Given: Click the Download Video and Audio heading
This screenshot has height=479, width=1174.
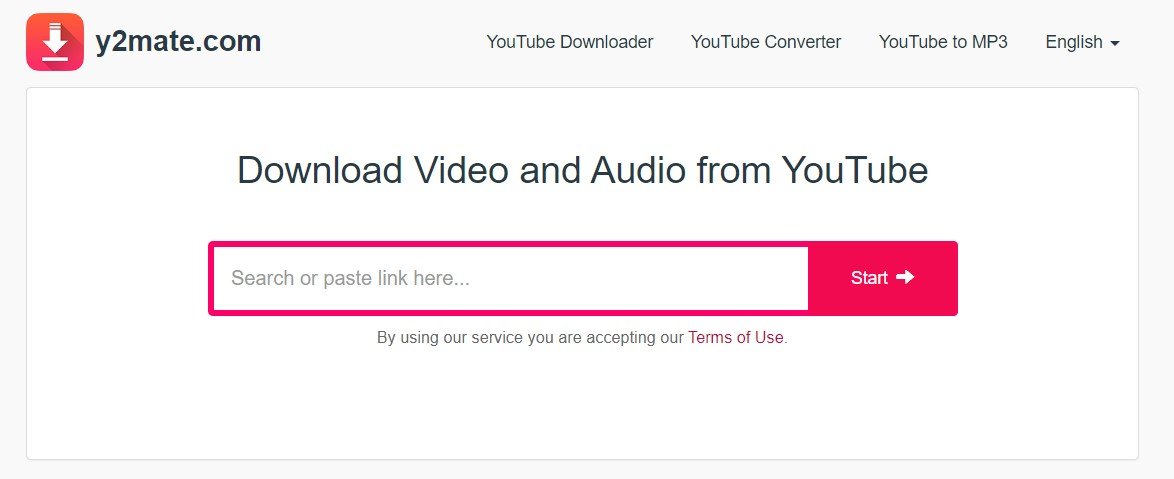Looking at the screenshot, I should tap(583, 171).
